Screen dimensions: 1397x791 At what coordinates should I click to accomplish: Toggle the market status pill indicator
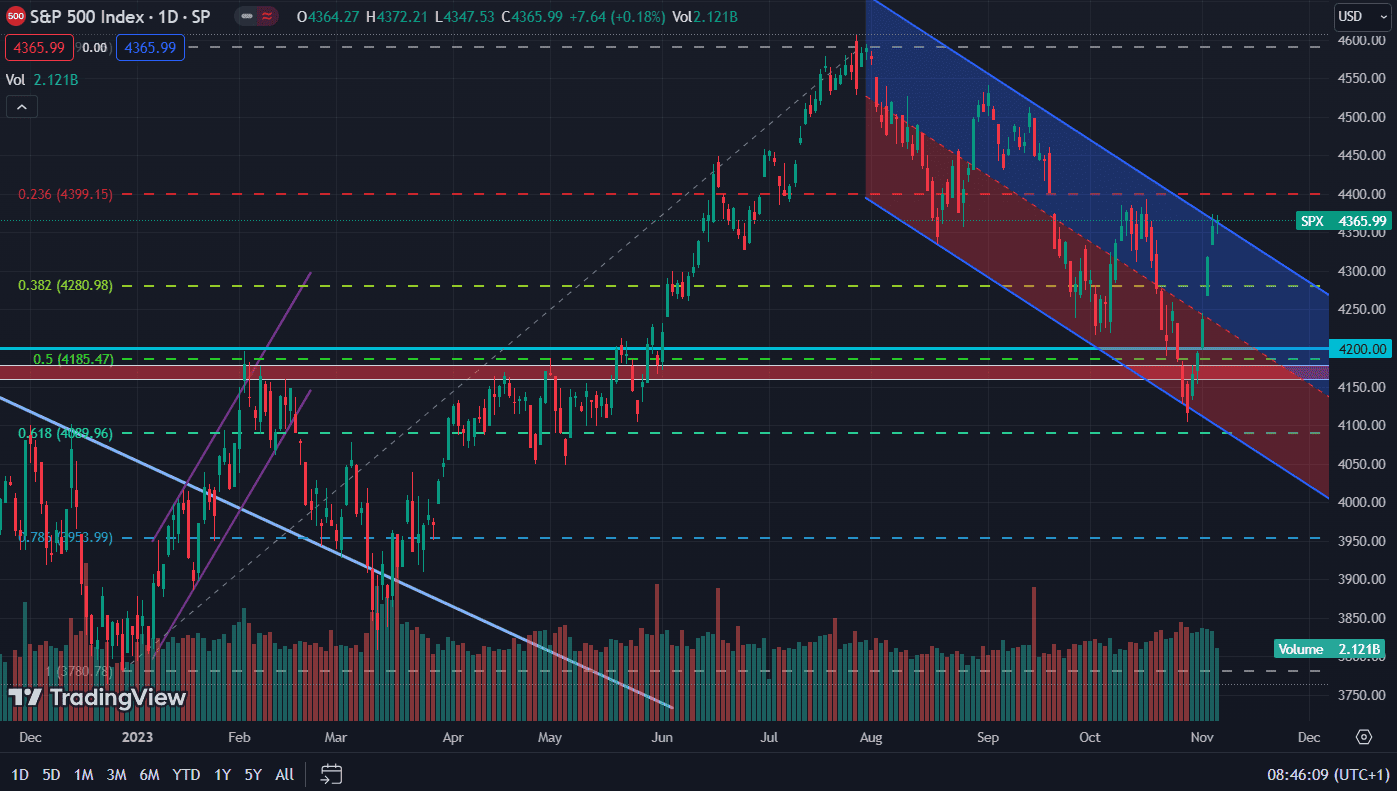tap(256, 16)
